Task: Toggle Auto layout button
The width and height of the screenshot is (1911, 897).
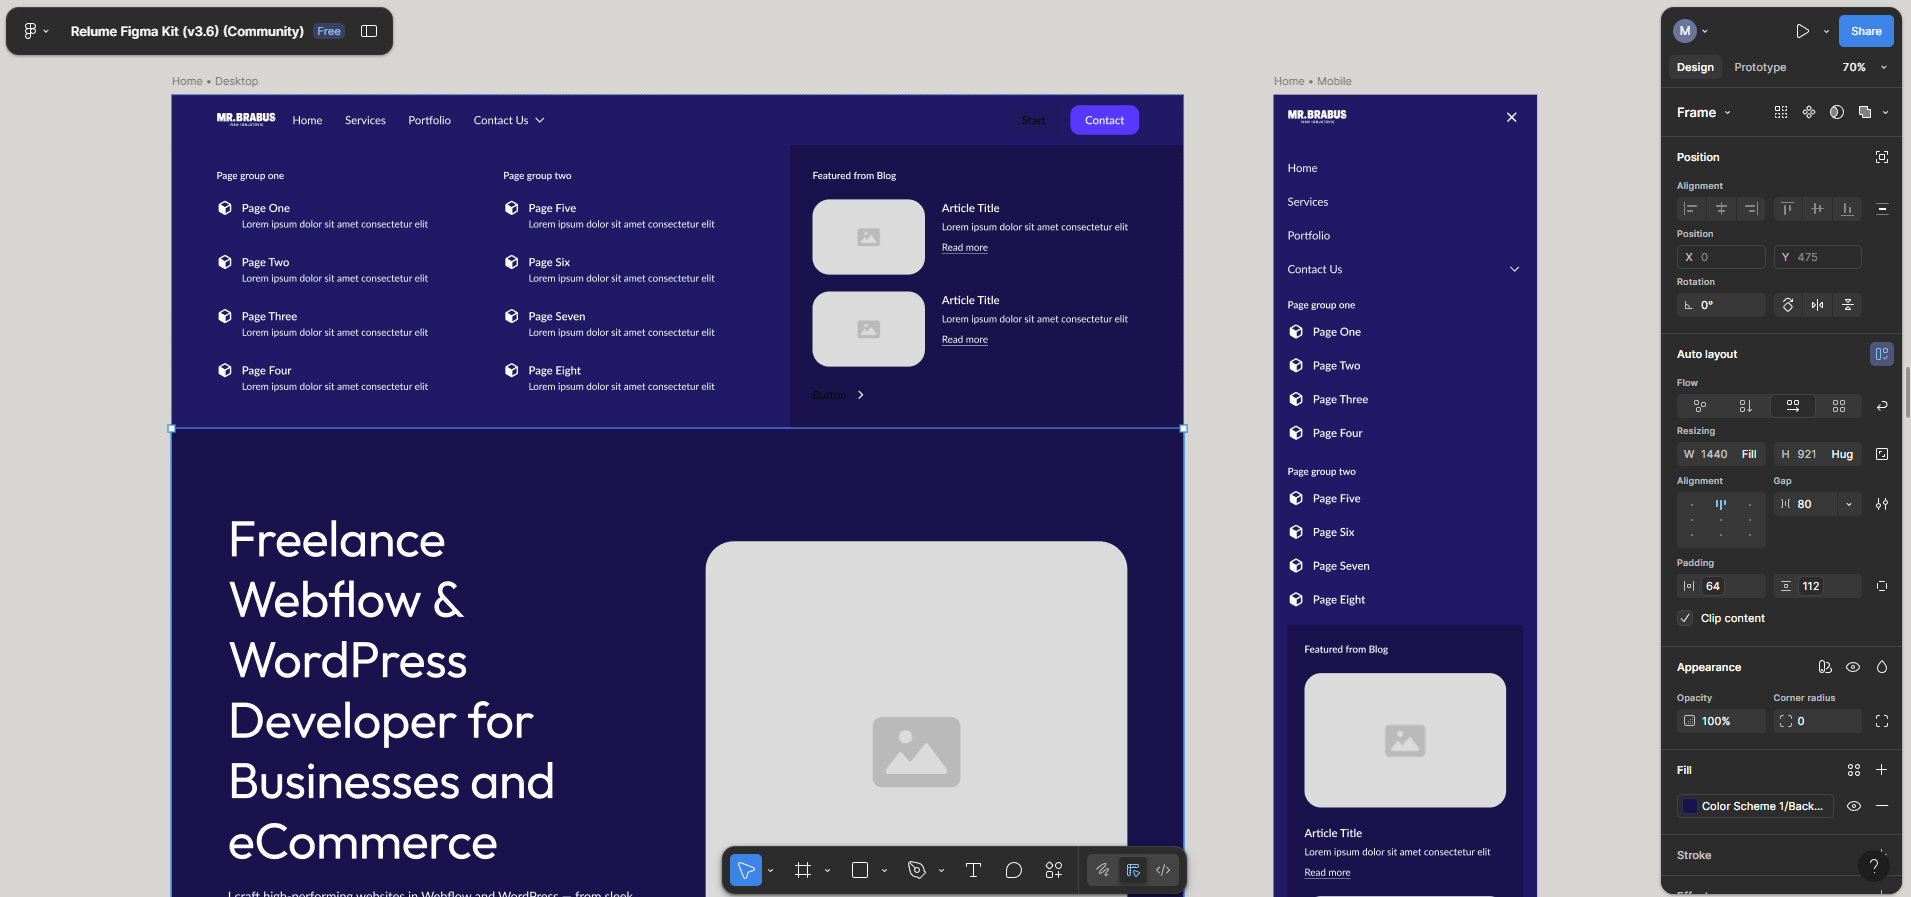Action: (x=1882, y=354)
